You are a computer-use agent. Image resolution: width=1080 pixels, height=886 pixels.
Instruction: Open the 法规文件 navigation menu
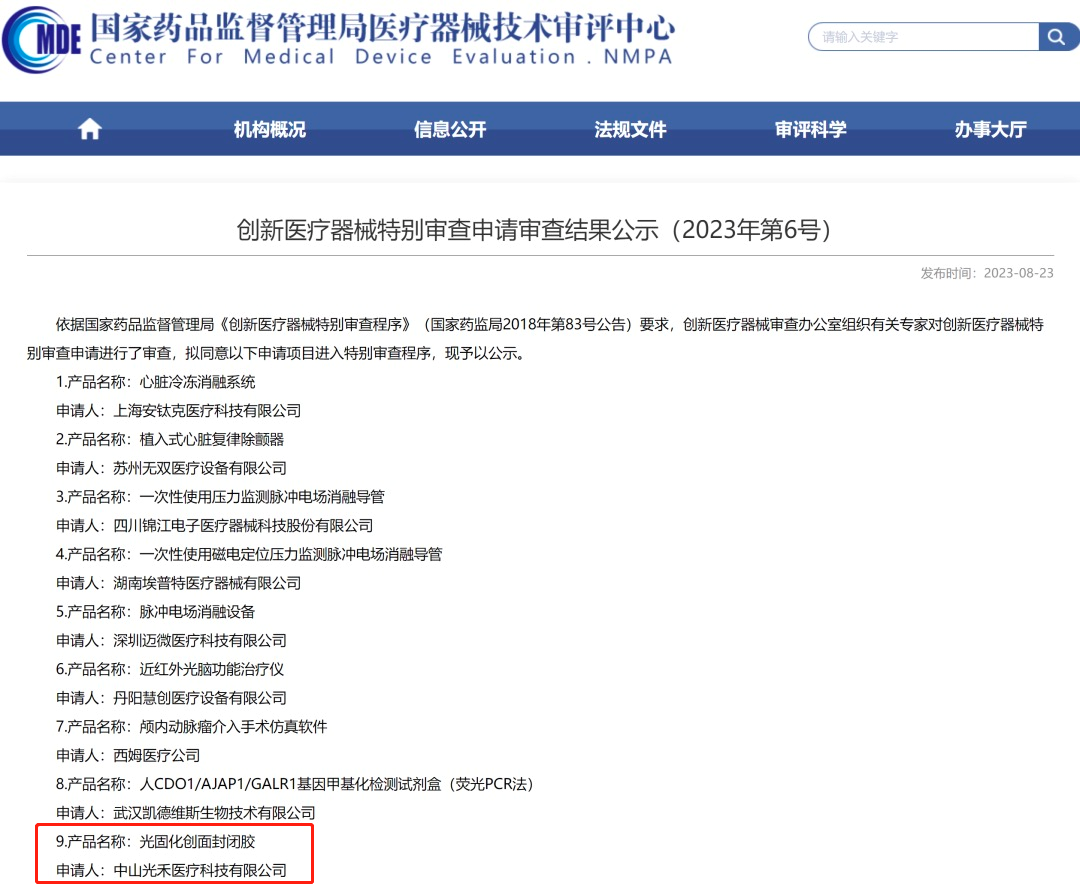coord(629,128)
